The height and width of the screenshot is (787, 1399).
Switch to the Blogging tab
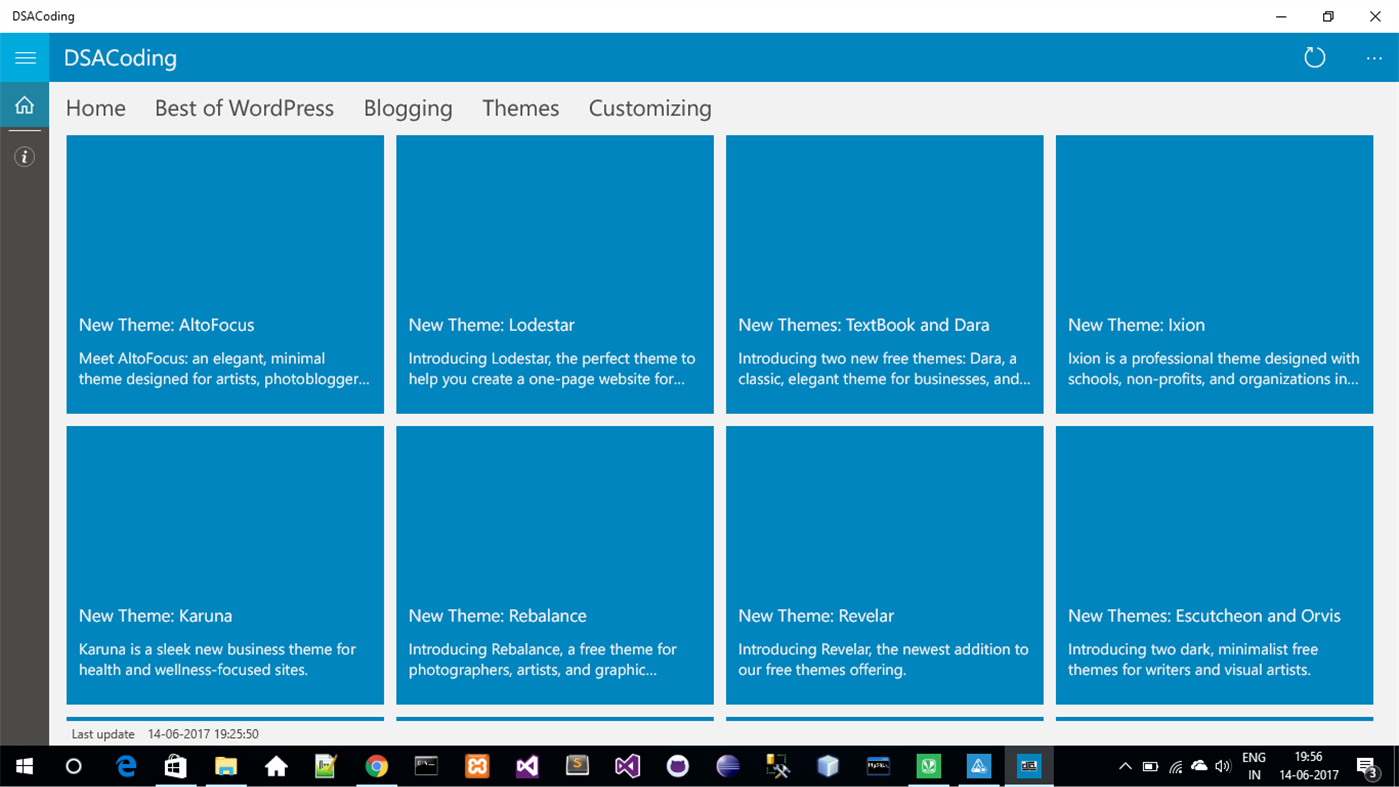point(407,108)
